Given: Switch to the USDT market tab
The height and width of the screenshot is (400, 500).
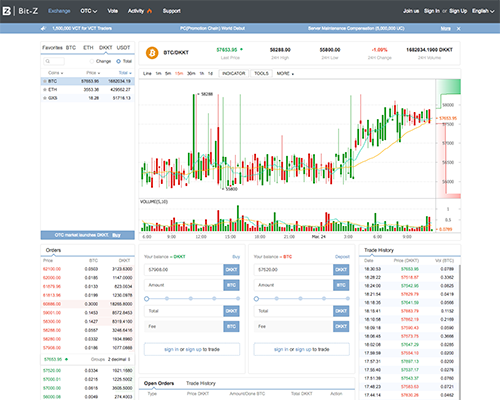Looking at the screenshot, I should click(x=123, y=48).
